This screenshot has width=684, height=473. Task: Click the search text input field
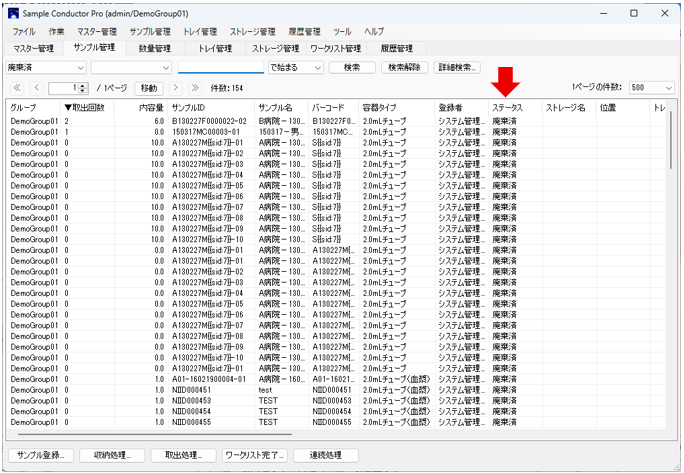(220, 67)
